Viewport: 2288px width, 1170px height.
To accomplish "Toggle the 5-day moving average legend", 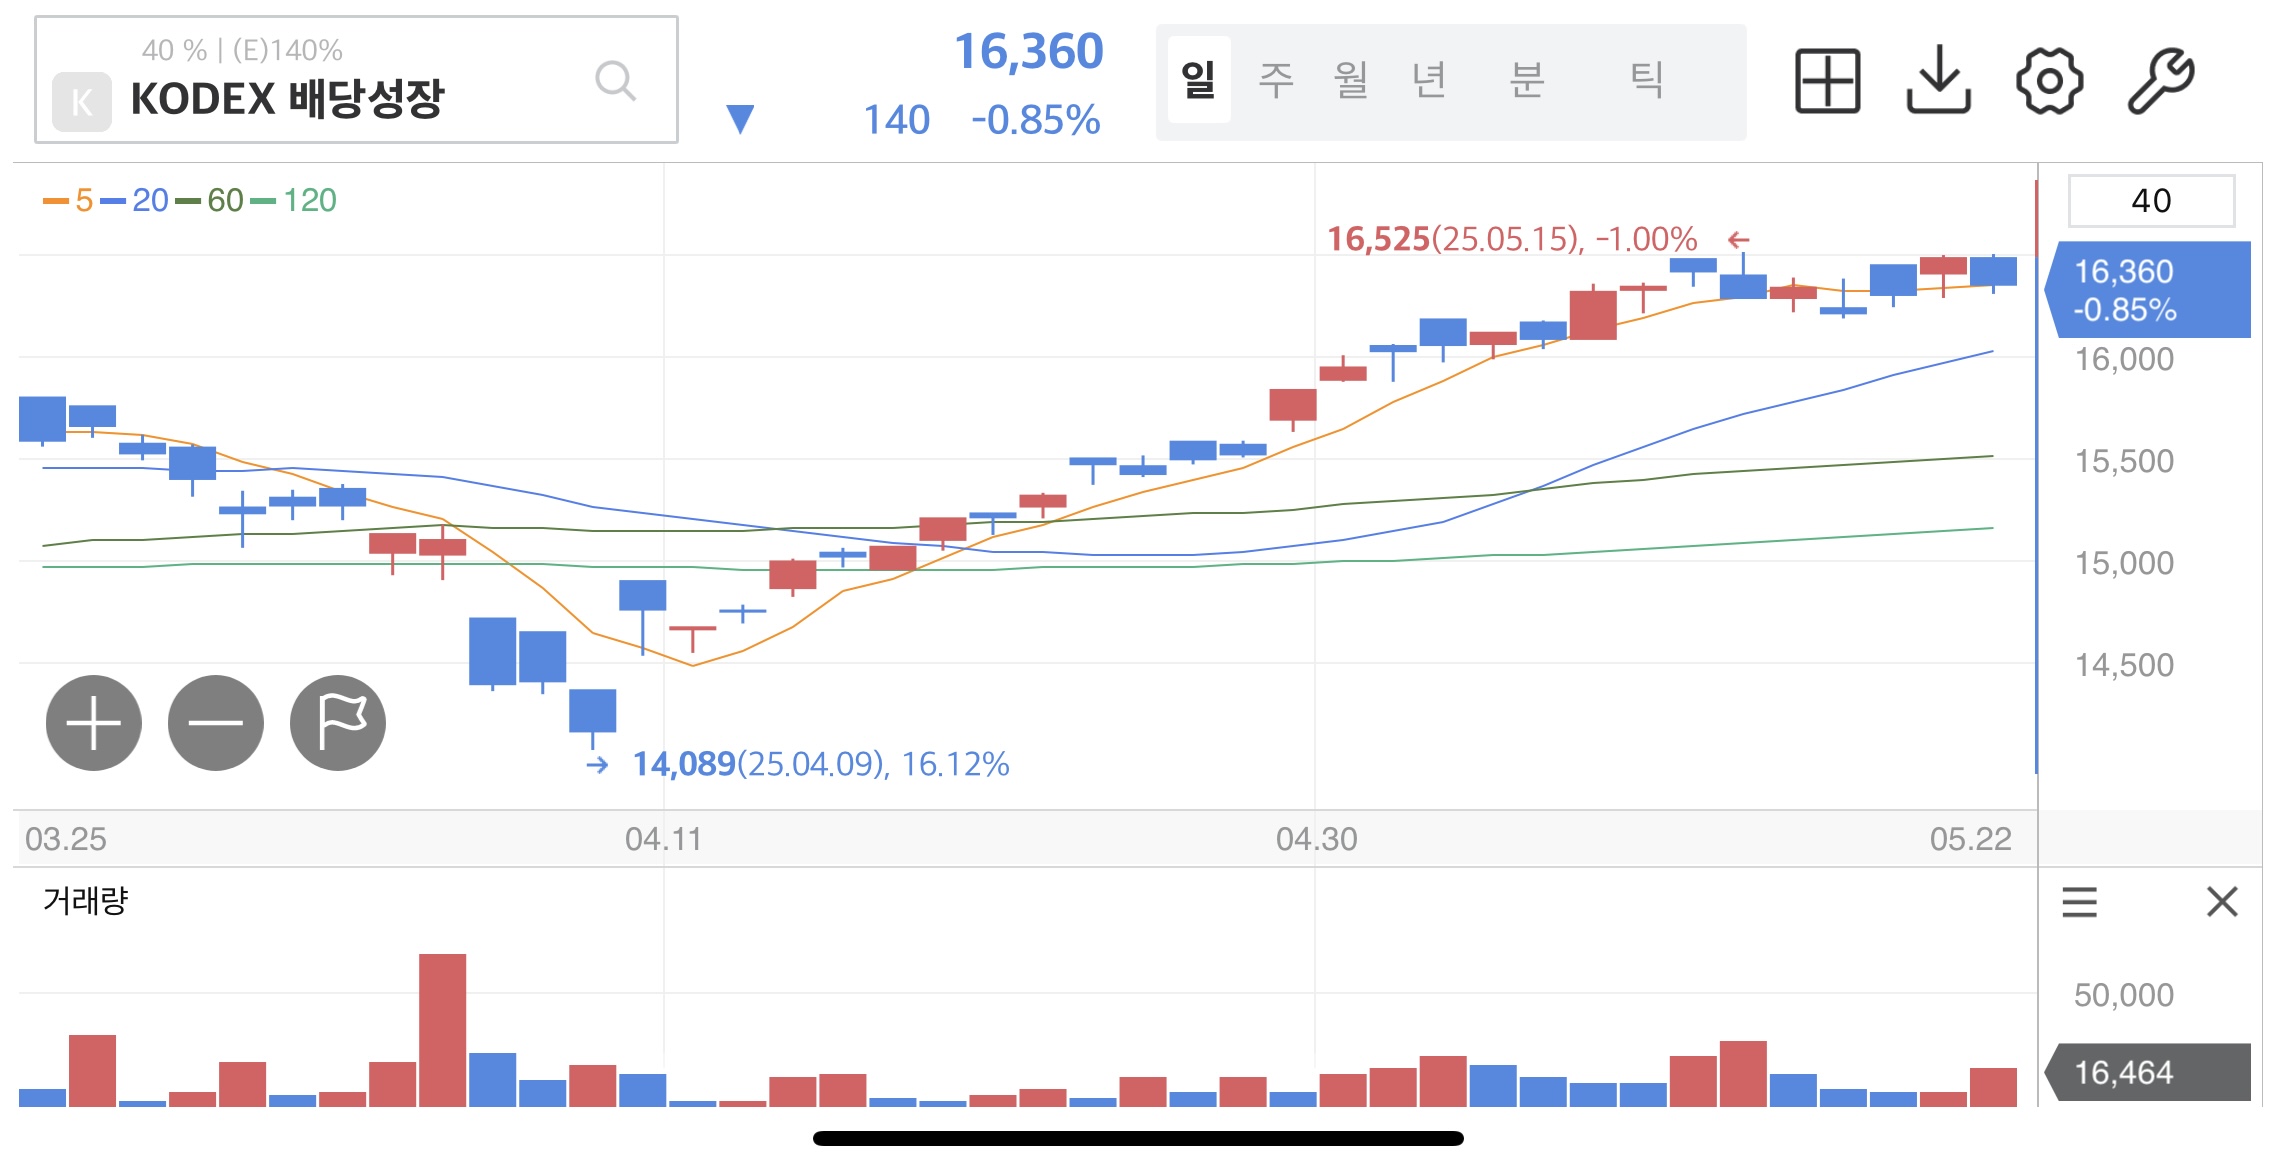I will click(x=70, y=201).
